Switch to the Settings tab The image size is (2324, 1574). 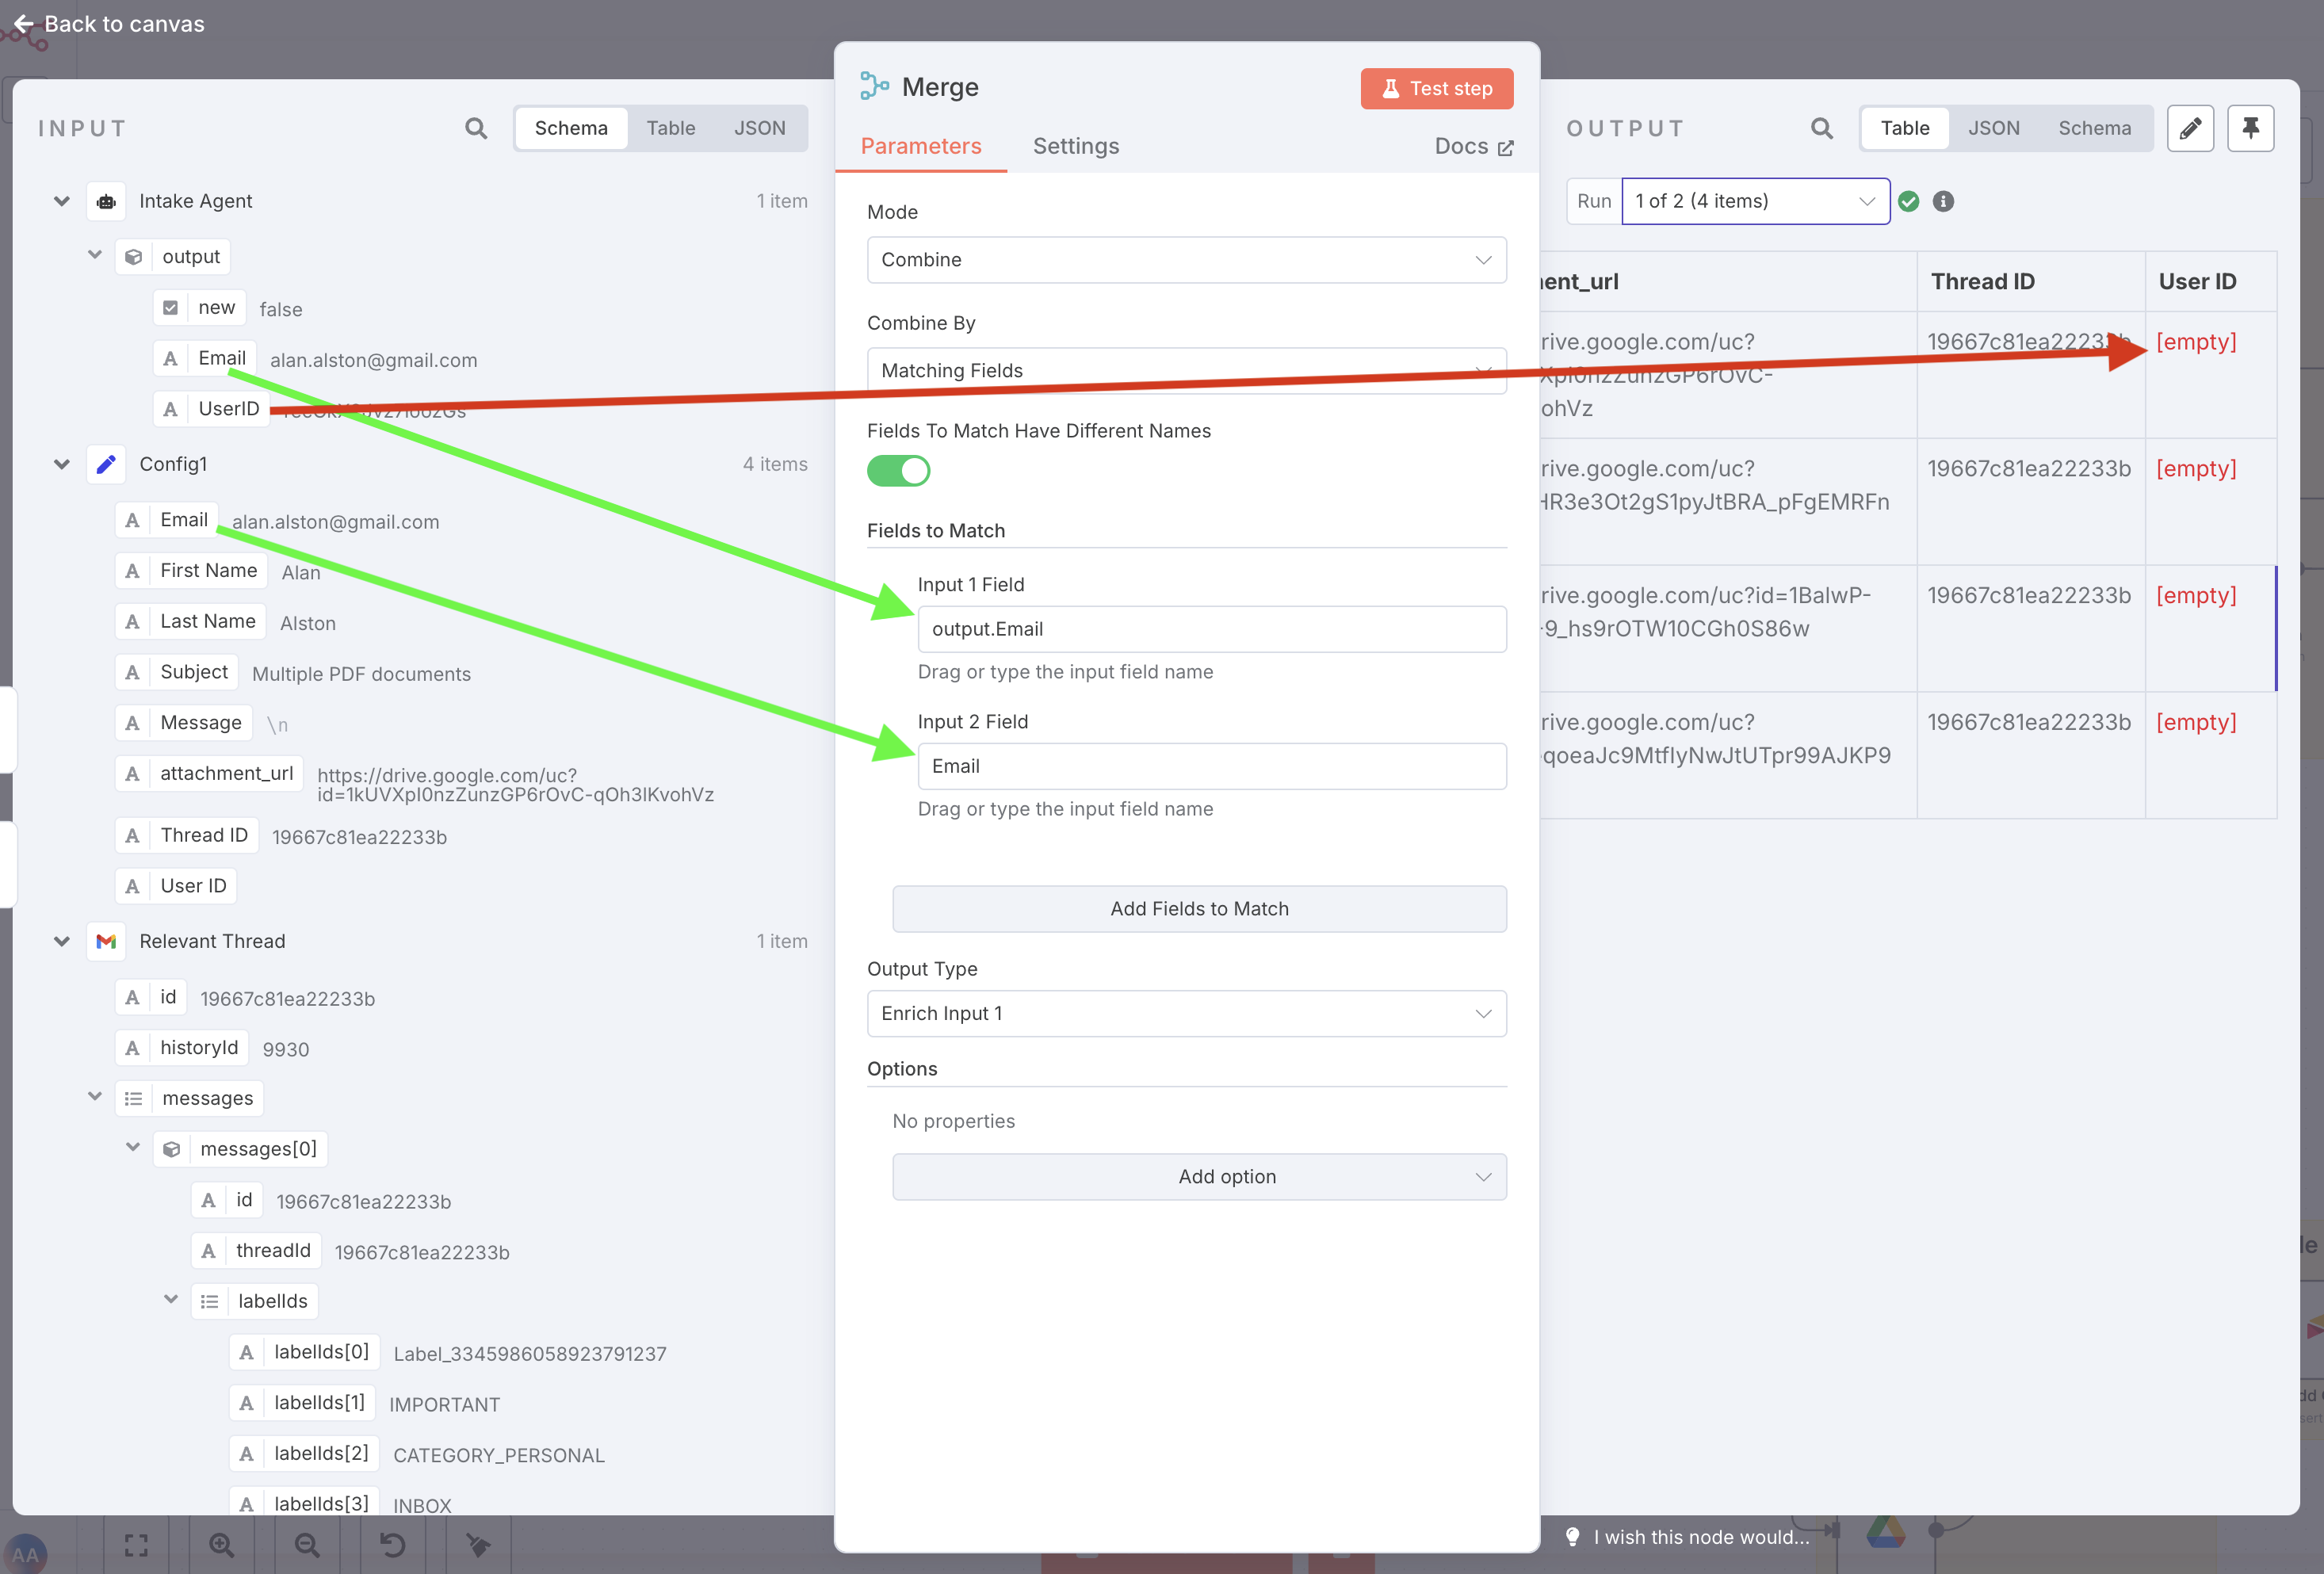[x=1075, y=146]
